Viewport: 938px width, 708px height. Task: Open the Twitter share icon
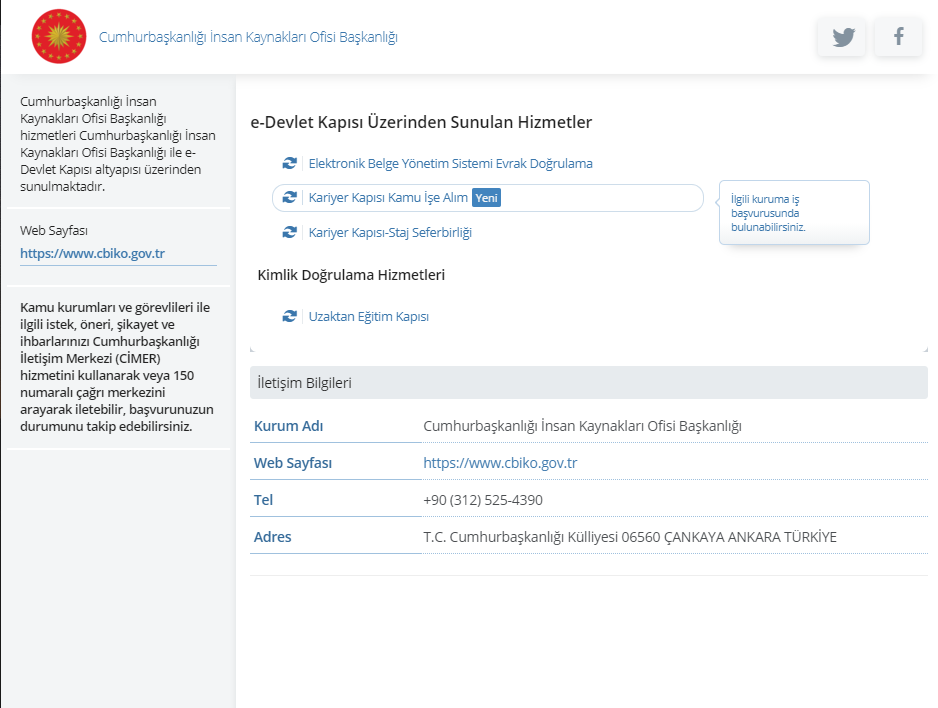(x=842, y=37)
